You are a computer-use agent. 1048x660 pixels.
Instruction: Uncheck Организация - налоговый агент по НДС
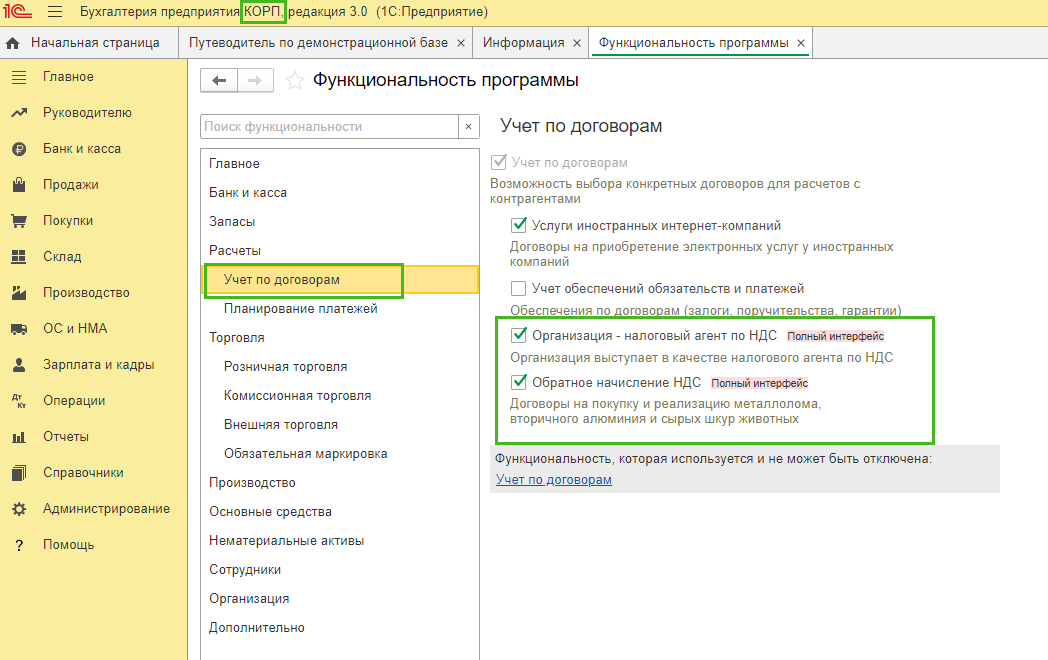(519, 335)
